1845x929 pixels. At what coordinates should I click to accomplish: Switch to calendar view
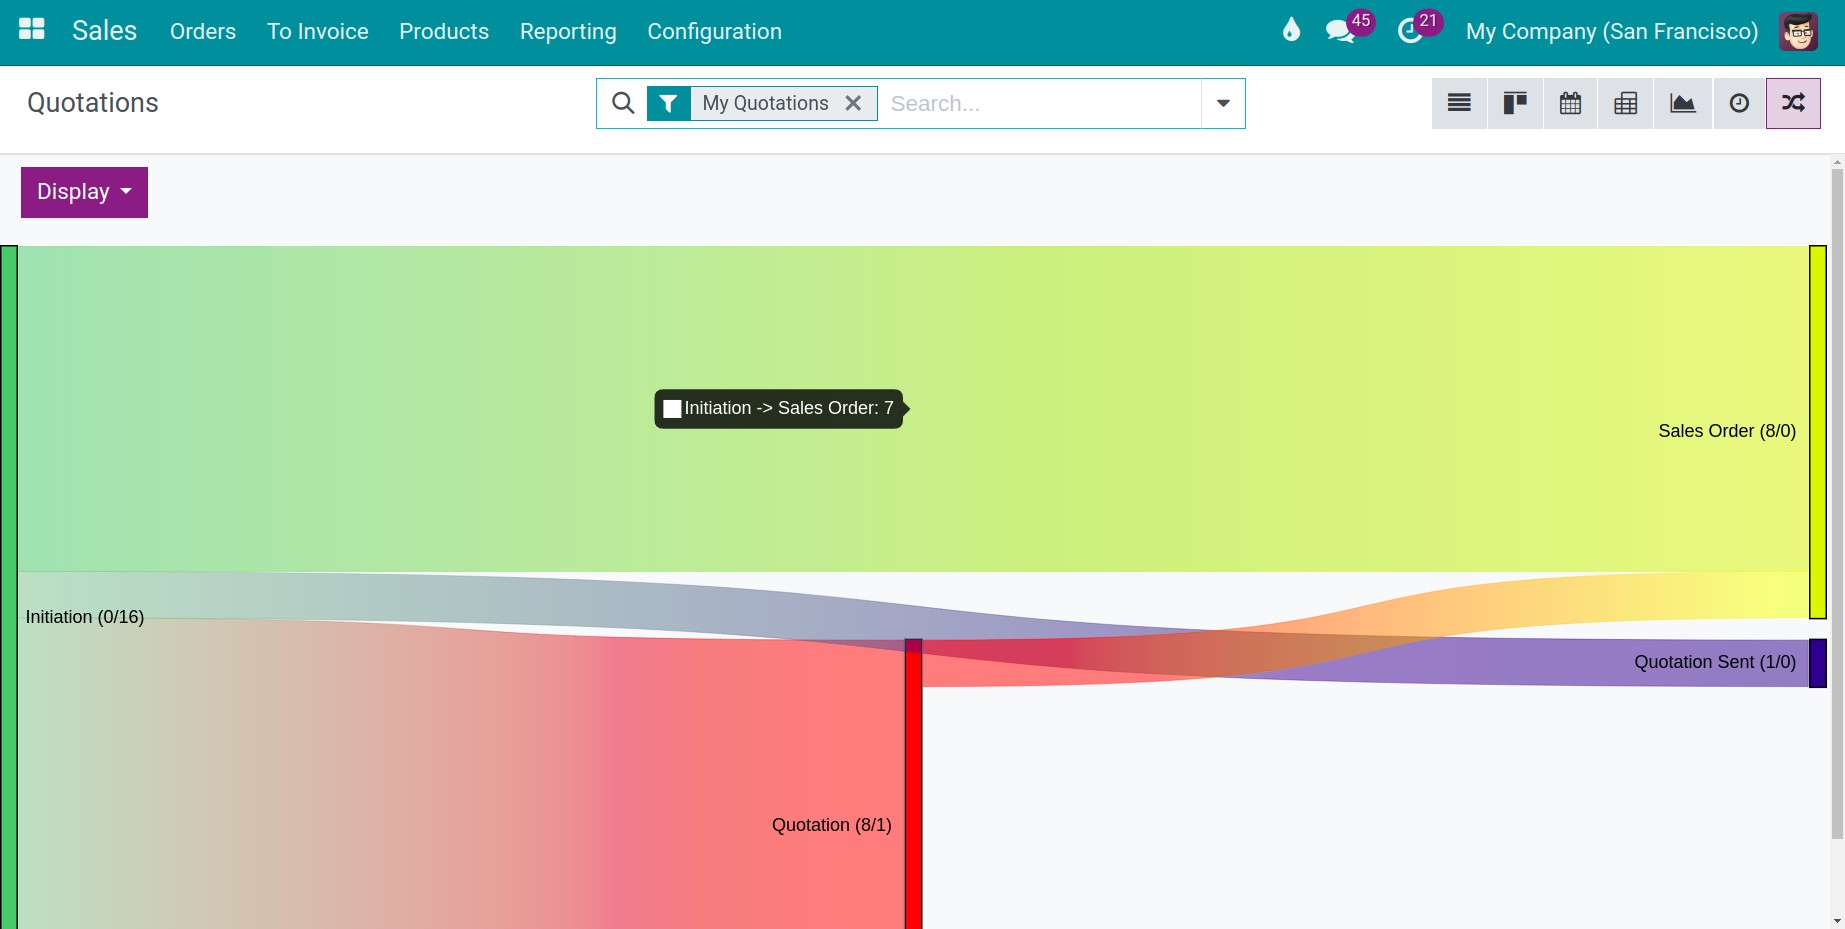(x=1571, y=103)
